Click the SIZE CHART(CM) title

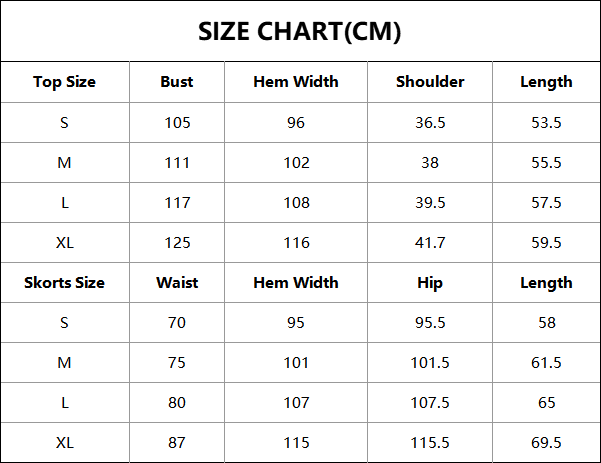(x=300, y=31)
